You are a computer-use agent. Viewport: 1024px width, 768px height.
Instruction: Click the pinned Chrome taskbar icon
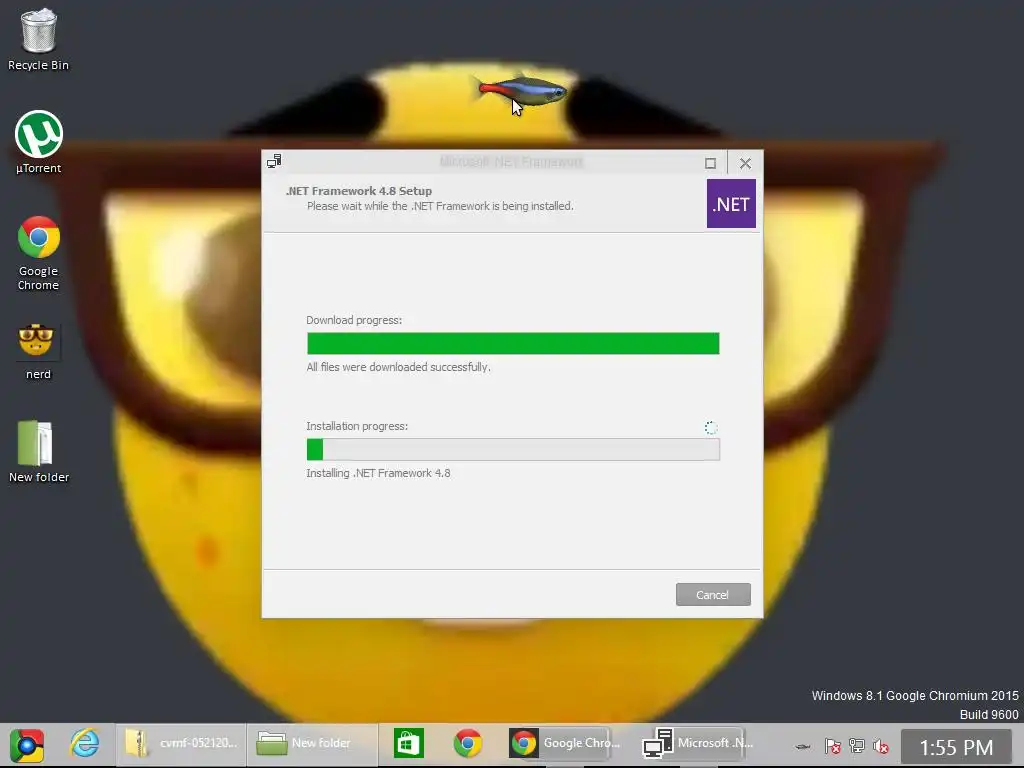pyautogui.click(x=468, y=744)
